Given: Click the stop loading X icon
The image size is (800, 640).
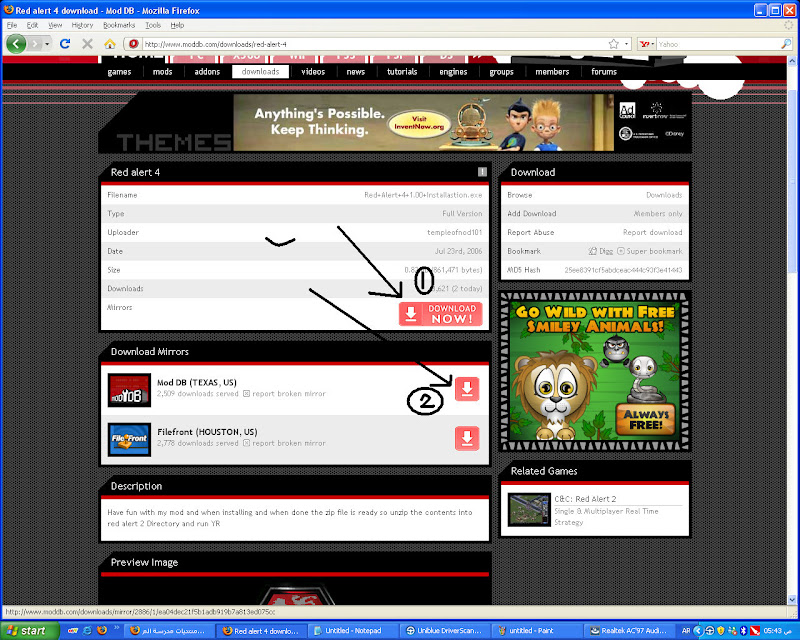Looking at the screenshot, I should 87,44.
